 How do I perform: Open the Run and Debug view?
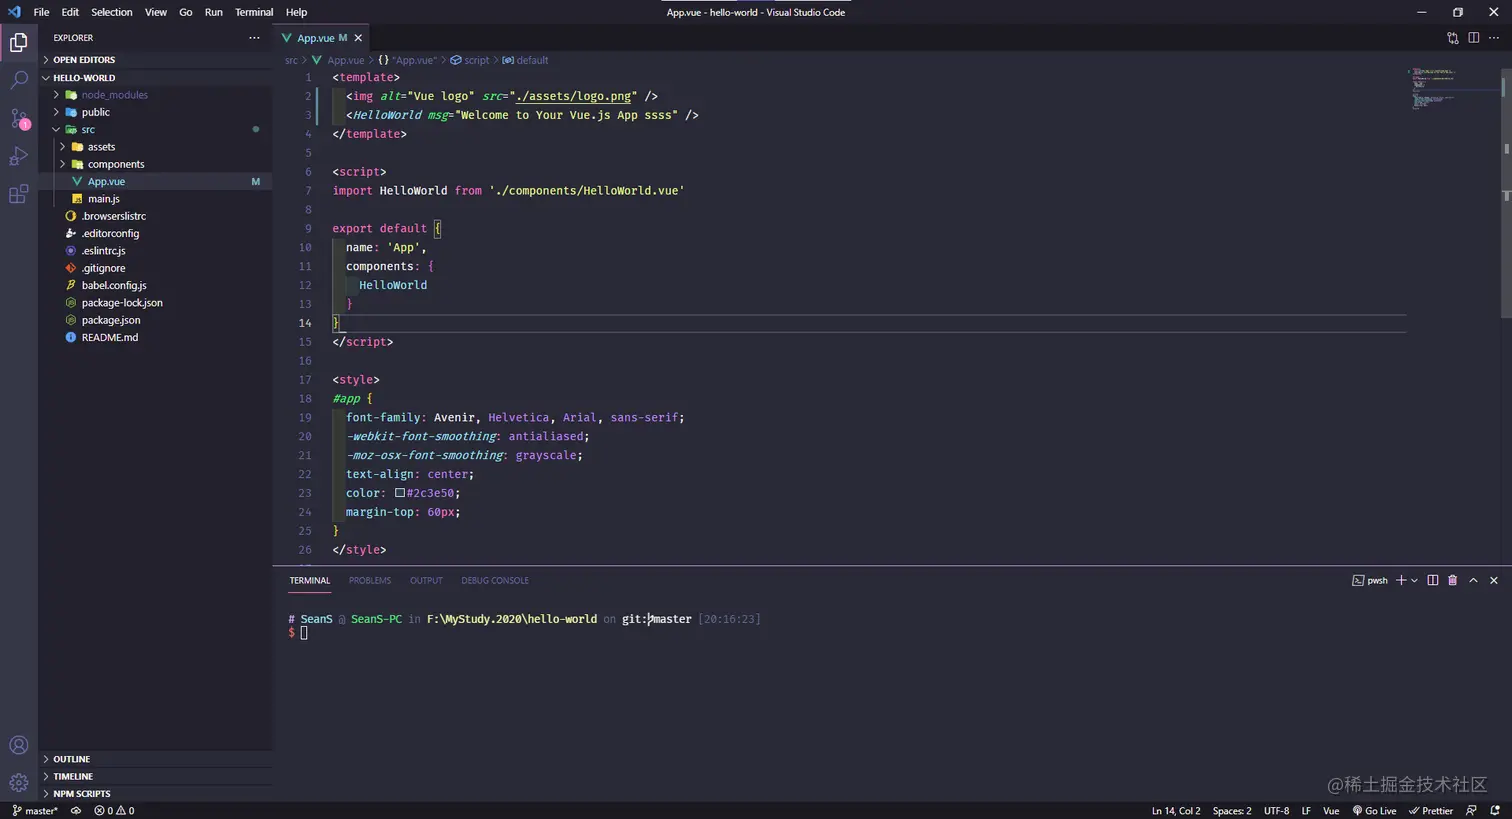point(19,156)
